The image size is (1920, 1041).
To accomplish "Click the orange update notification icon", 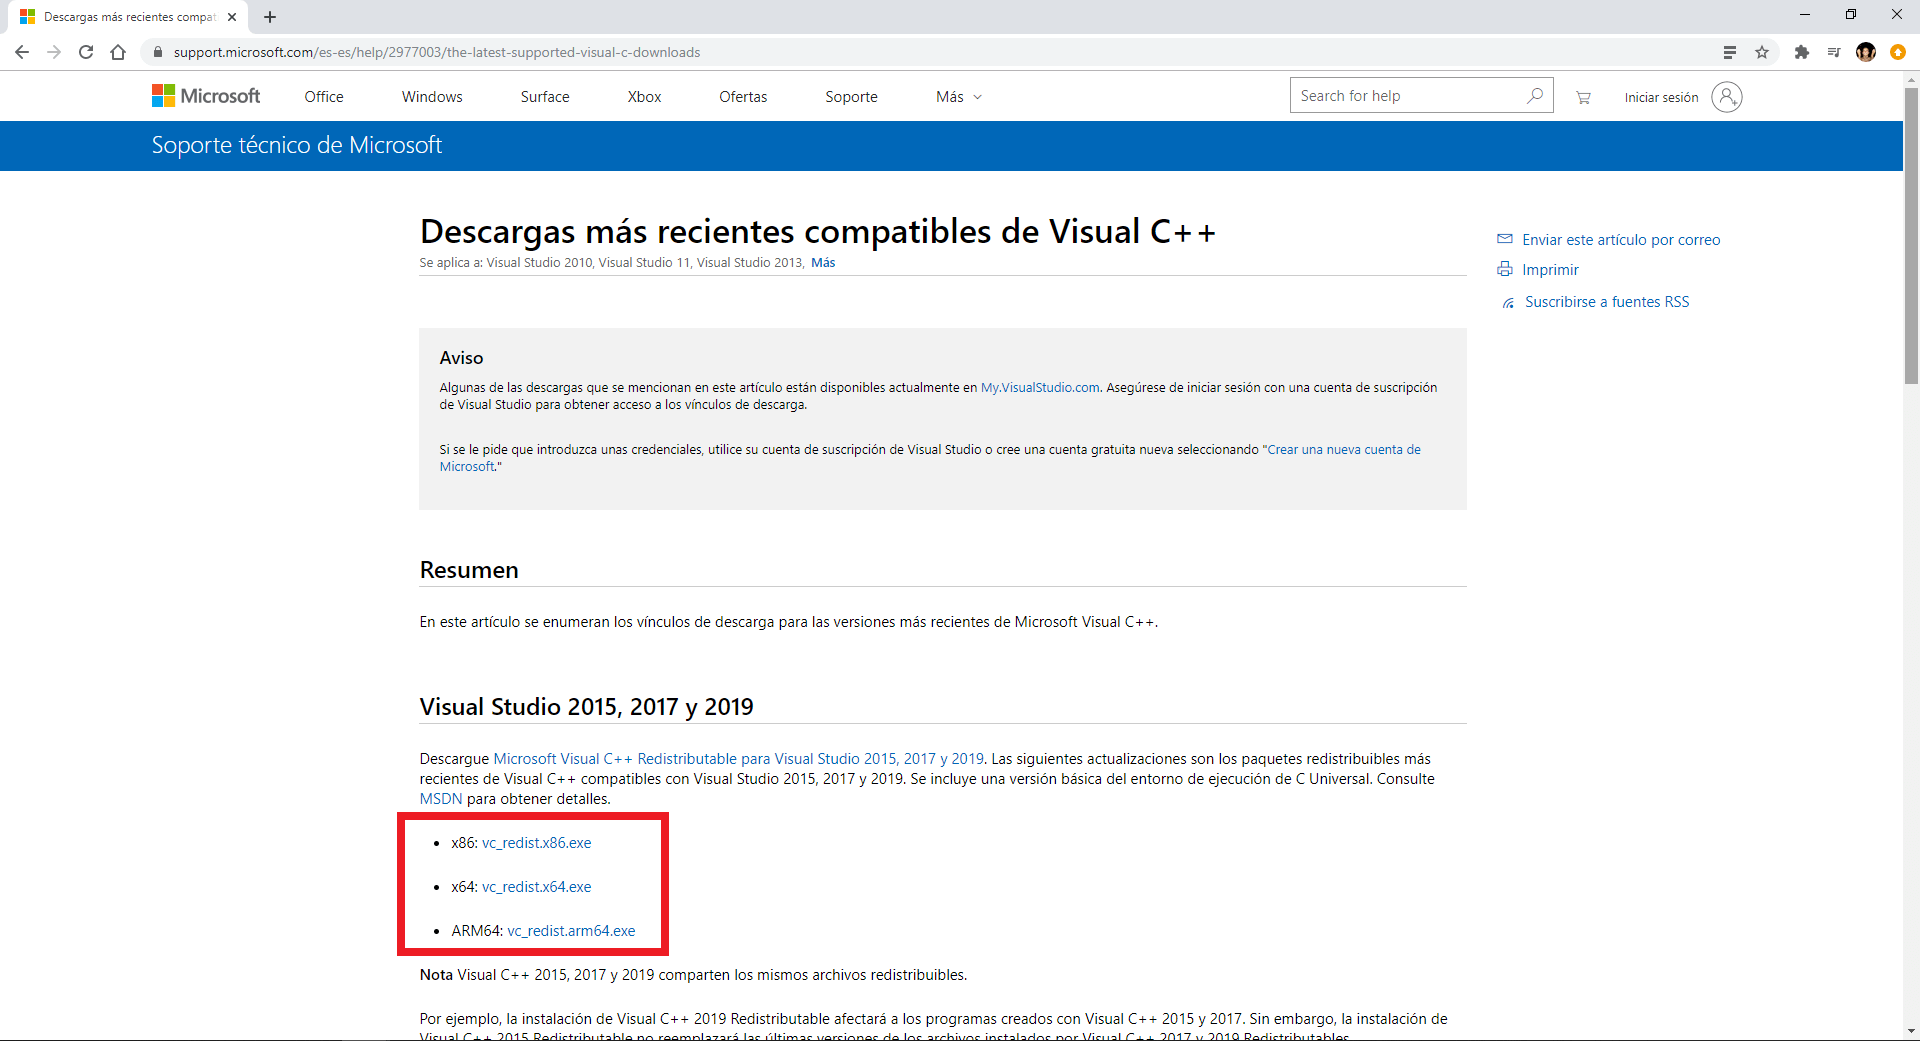I will pos(1898,52).
